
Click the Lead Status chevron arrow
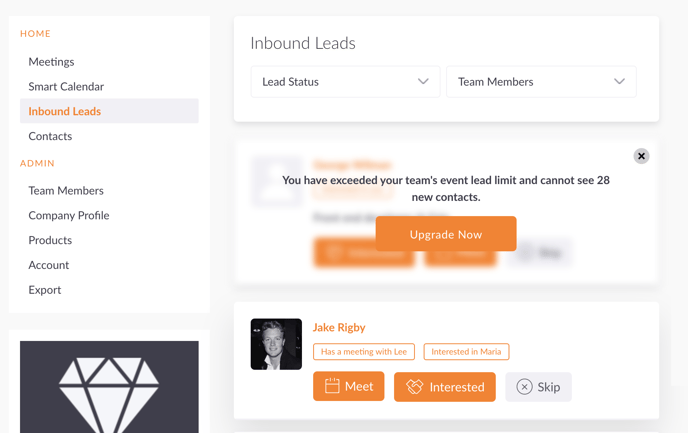(423, 81)
